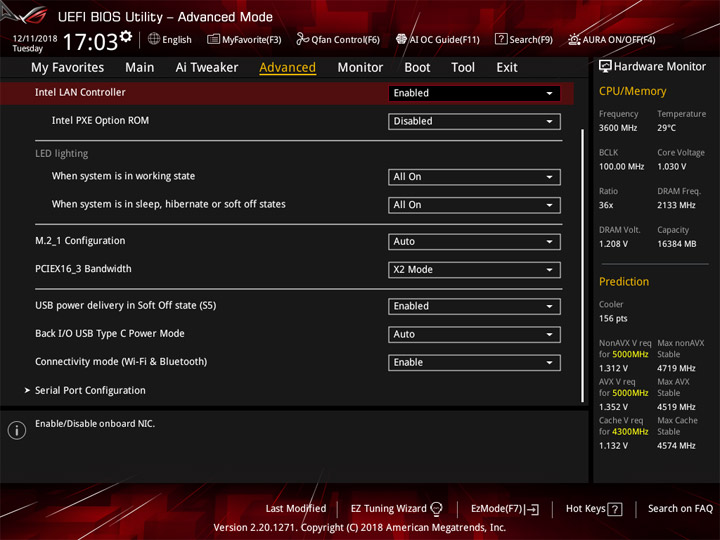720x540 pixels.
Task: Switch to My Favorites tab
Action: click(68, 68)
